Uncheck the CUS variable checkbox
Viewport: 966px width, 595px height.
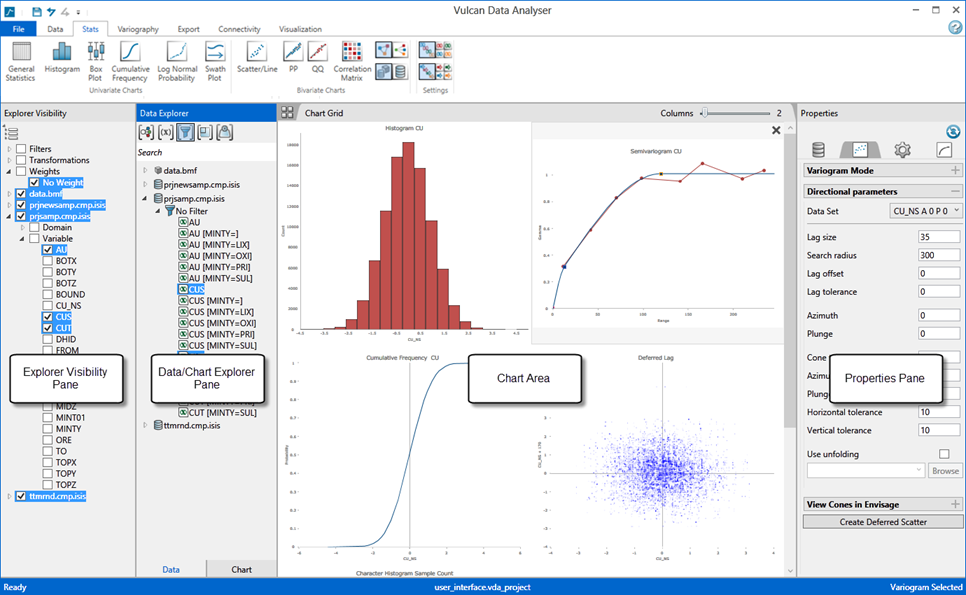click(x=48, y=316)
